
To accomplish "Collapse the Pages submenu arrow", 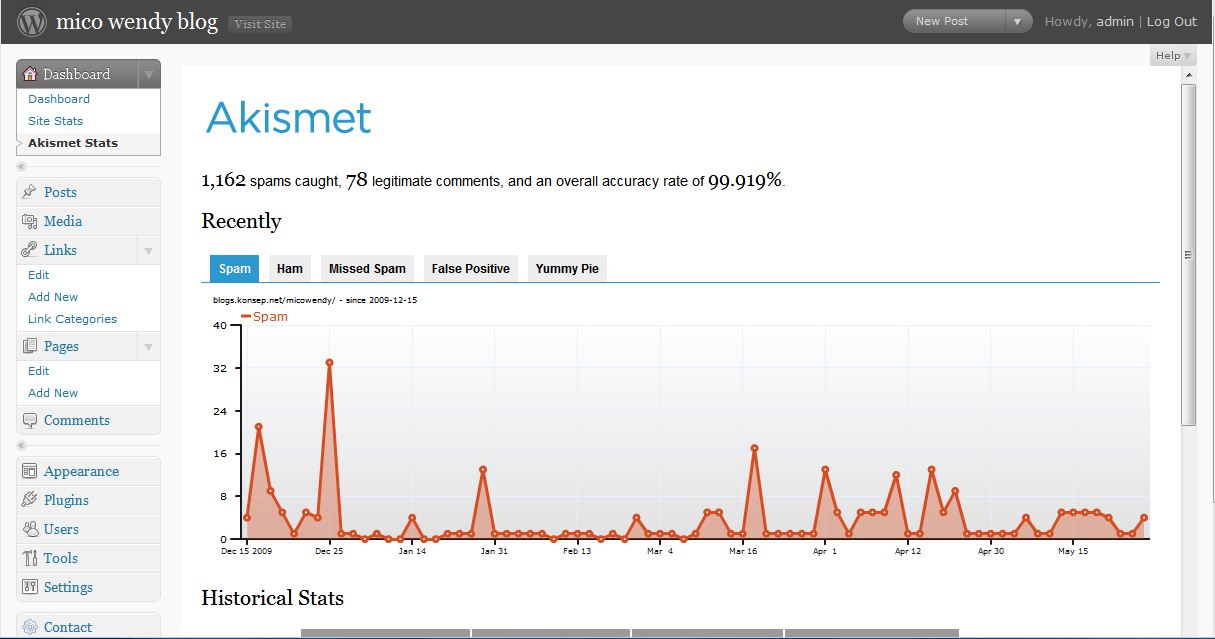I will (x=149, y=346).
